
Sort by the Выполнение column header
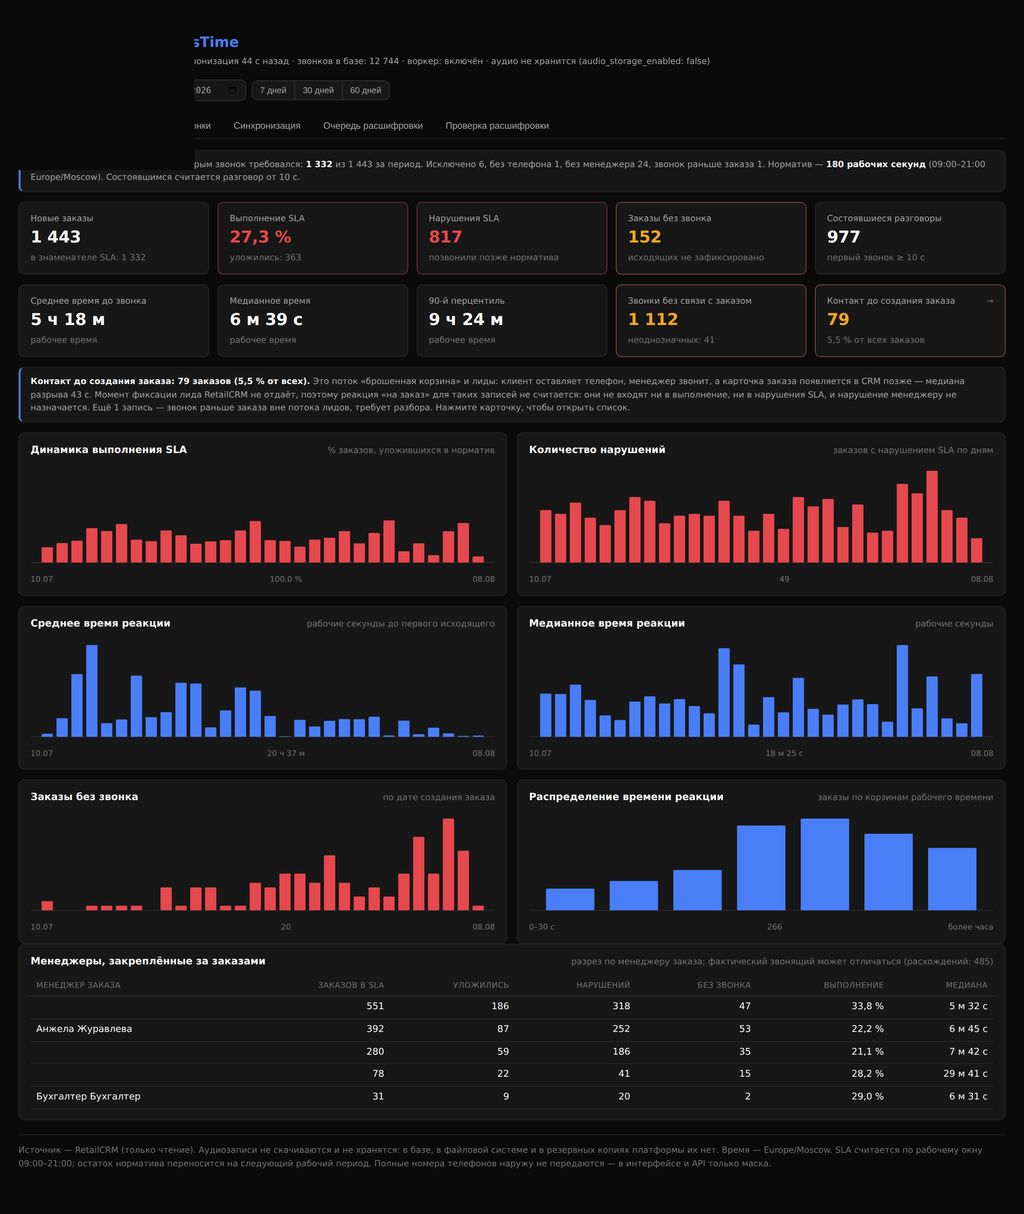click(854, 985)
